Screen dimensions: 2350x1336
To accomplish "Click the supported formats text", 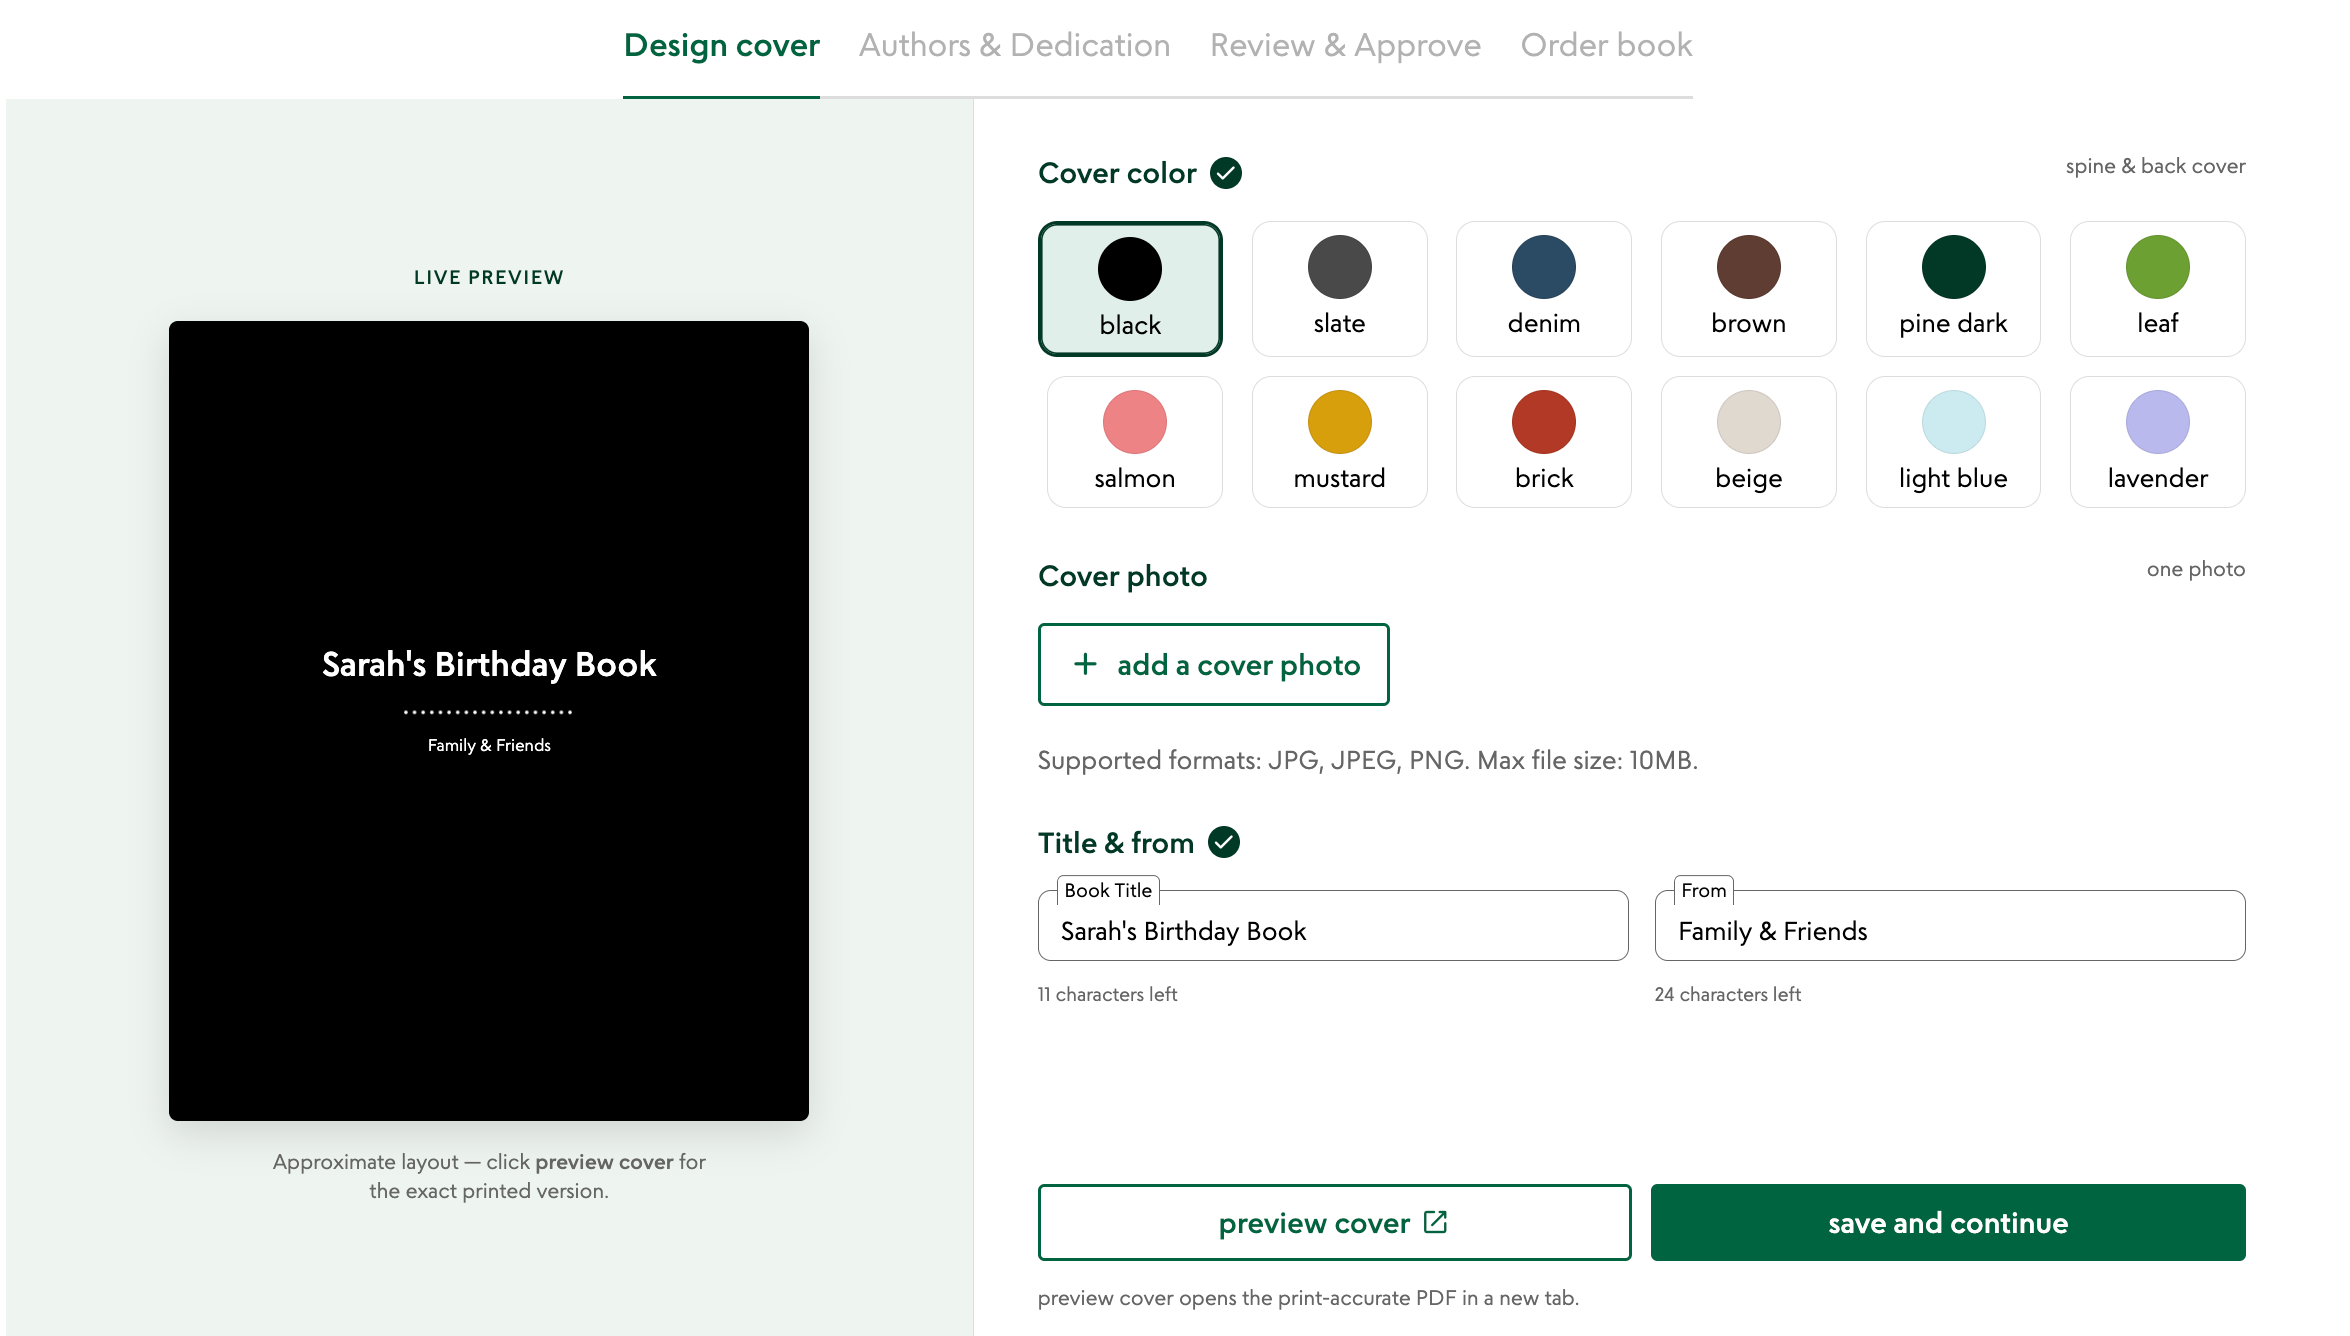I will click(1367, 760).
